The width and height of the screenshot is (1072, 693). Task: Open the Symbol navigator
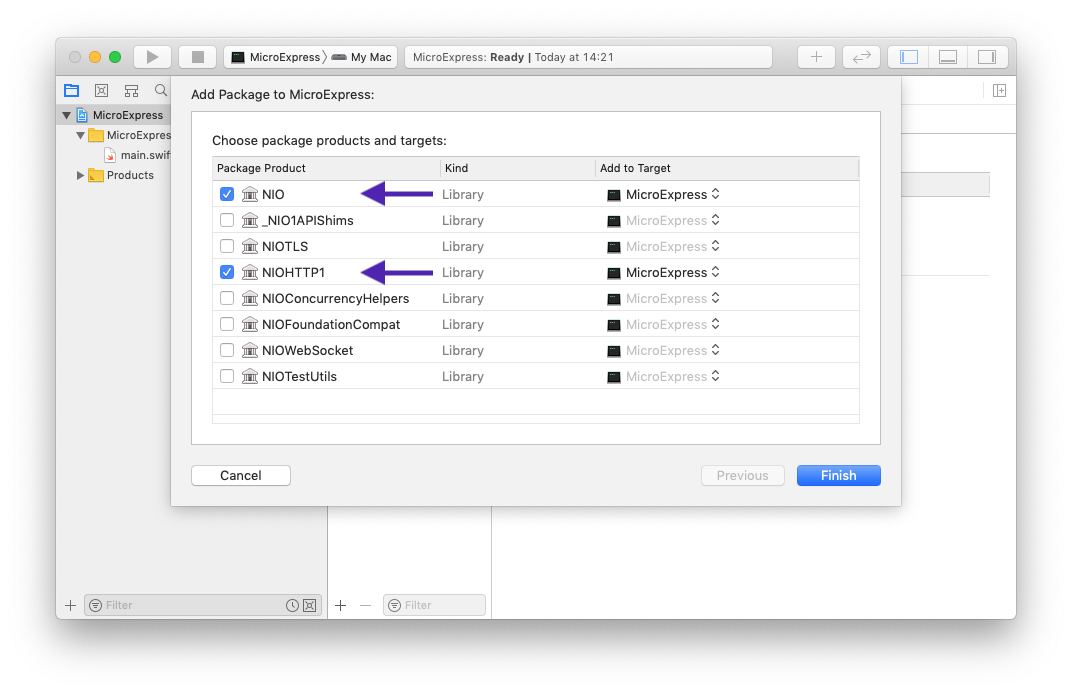coord(131,90)
